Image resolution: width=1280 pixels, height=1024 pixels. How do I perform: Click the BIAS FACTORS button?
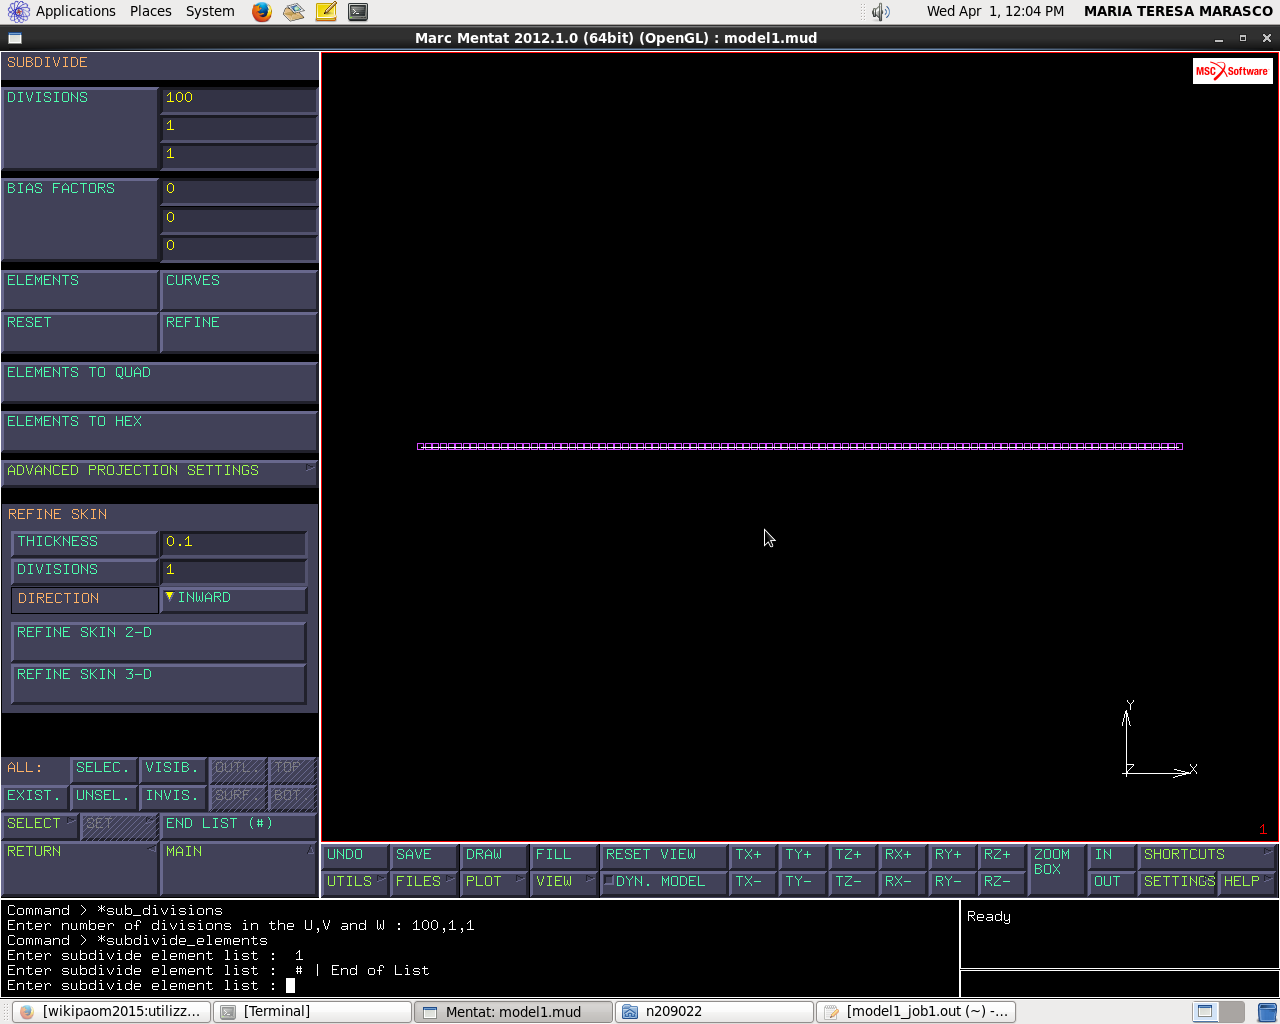click(x=80, y=218)
